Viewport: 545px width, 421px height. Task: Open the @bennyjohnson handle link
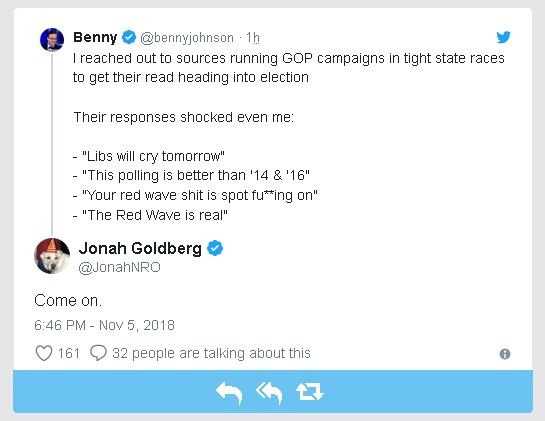pyautogui.click(x=187, y=38)
